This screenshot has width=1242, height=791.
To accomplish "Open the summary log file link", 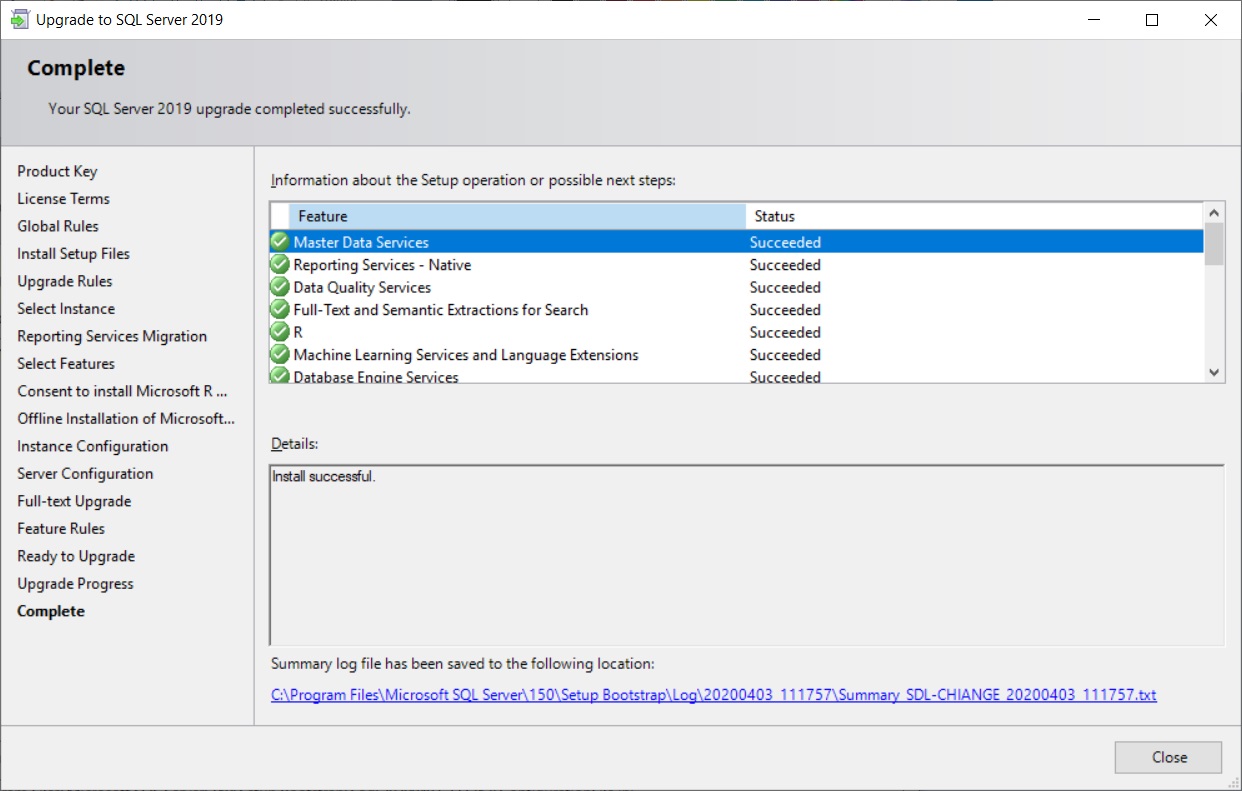I will pyautogui.click(x=713, y=694).
